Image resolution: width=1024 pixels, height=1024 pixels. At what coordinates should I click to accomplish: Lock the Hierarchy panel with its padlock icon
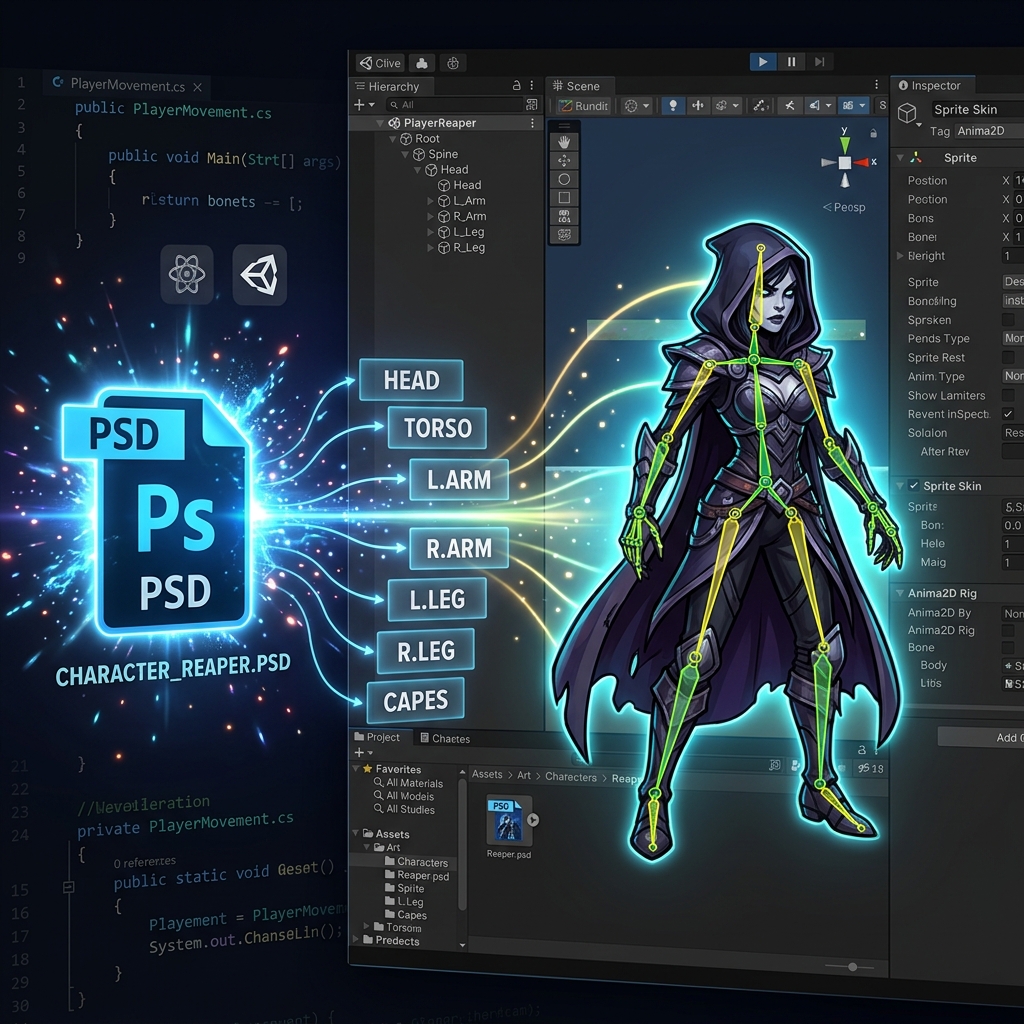(517, 86)
